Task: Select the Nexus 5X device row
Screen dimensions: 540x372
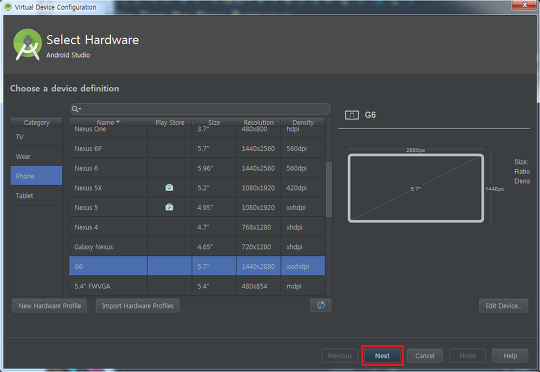Action: click(x=197, y=188)
